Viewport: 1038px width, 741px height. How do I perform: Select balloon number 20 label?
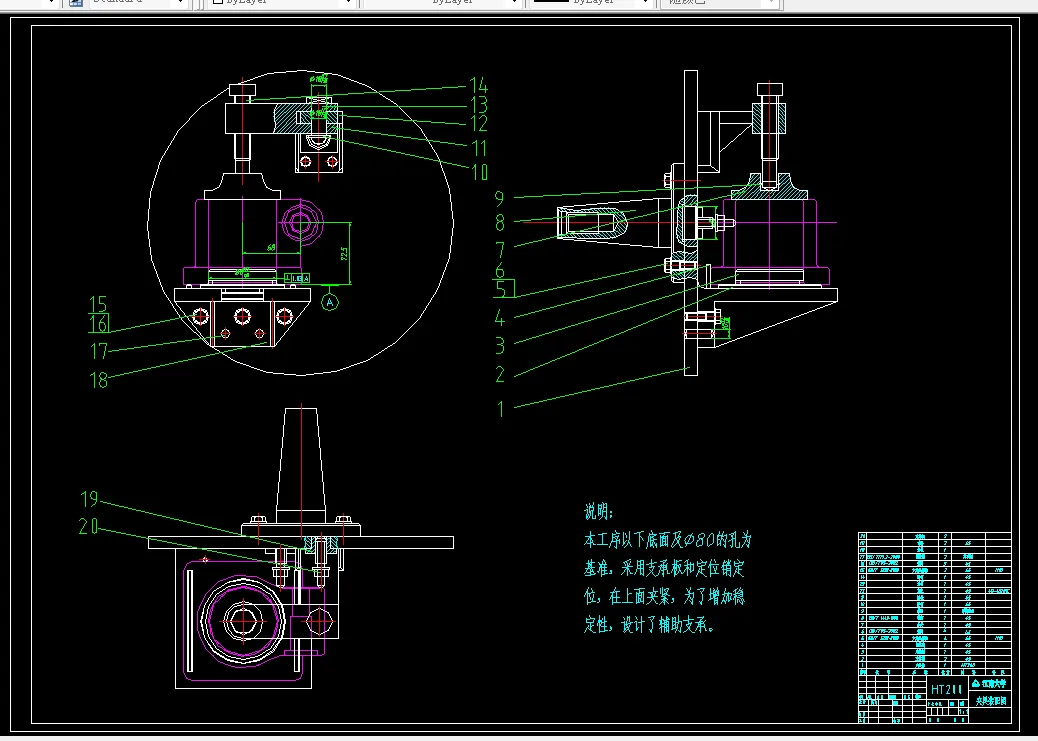point(89,526)
